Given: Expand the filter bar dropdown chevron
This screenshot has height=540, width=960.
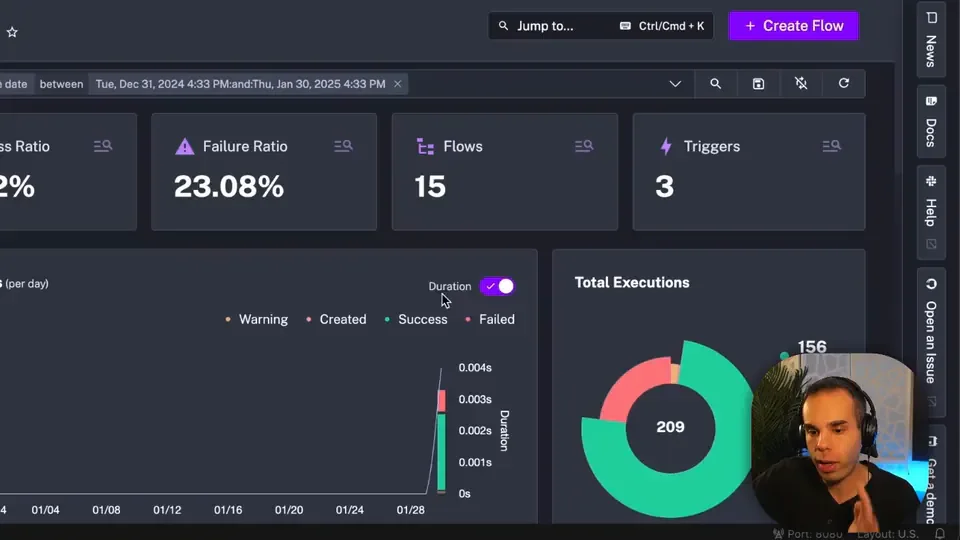Looking at the screenshot, I should point(675,84).
